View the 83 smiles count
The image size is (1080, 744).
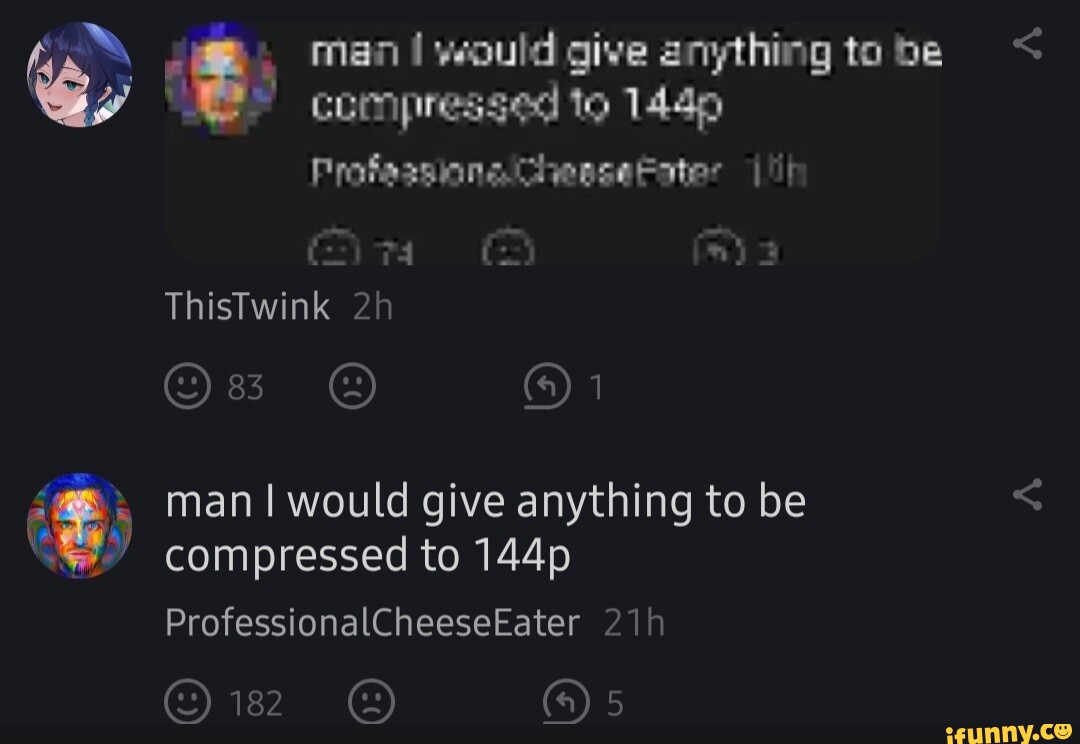(245, 387)
